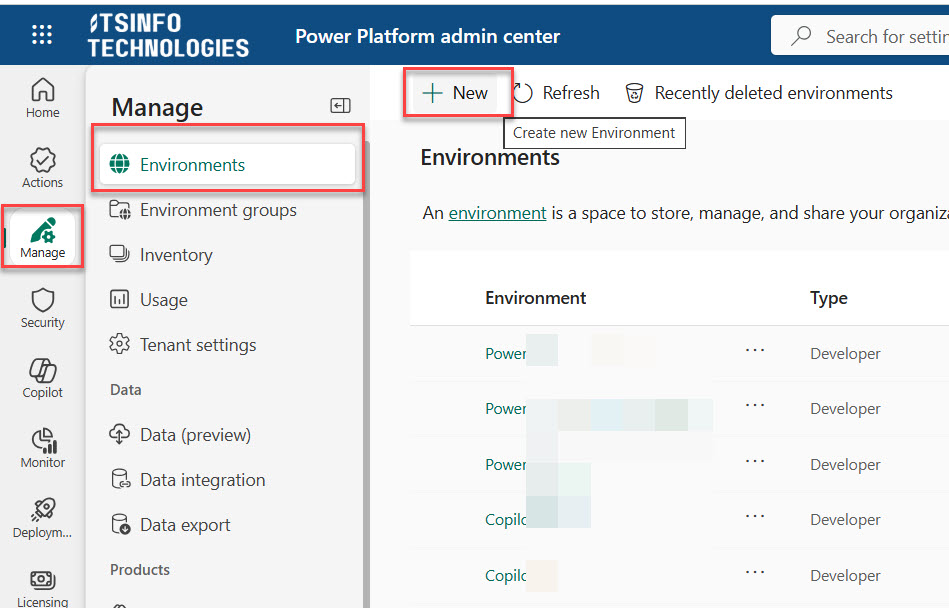Screen dimensions: 949x608
Task: Open the app launcher waffle icon
Action: pos(42,34)
